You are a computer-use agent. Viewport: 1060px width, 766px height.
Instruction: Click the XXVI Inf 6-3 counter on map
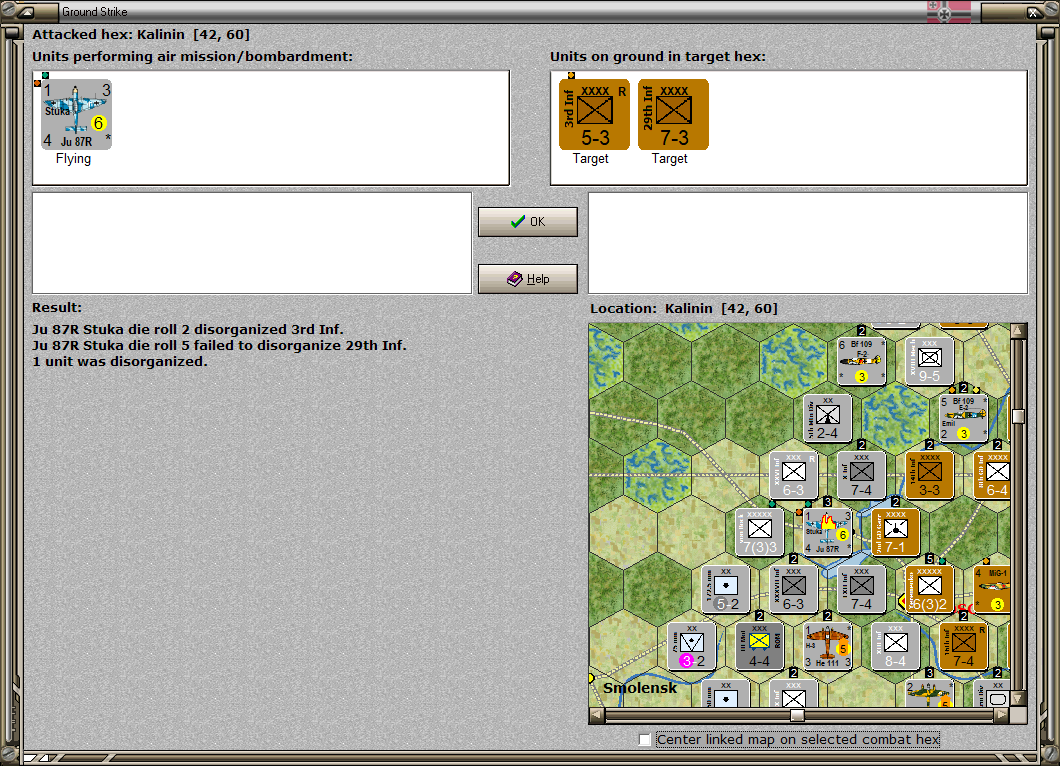coord(793,475)
